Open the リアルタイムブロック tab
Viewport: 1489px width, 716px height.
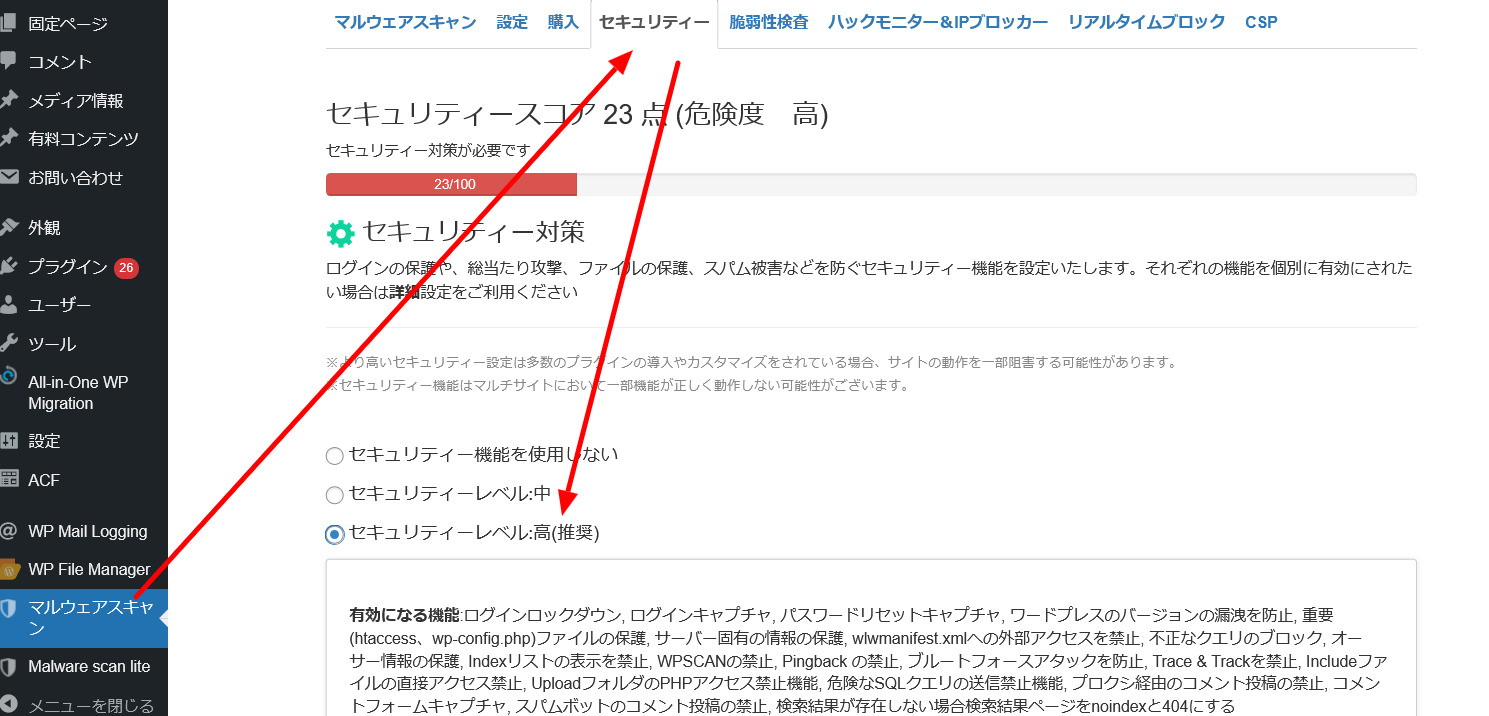pyautogui.click(x=1146, y=22)
